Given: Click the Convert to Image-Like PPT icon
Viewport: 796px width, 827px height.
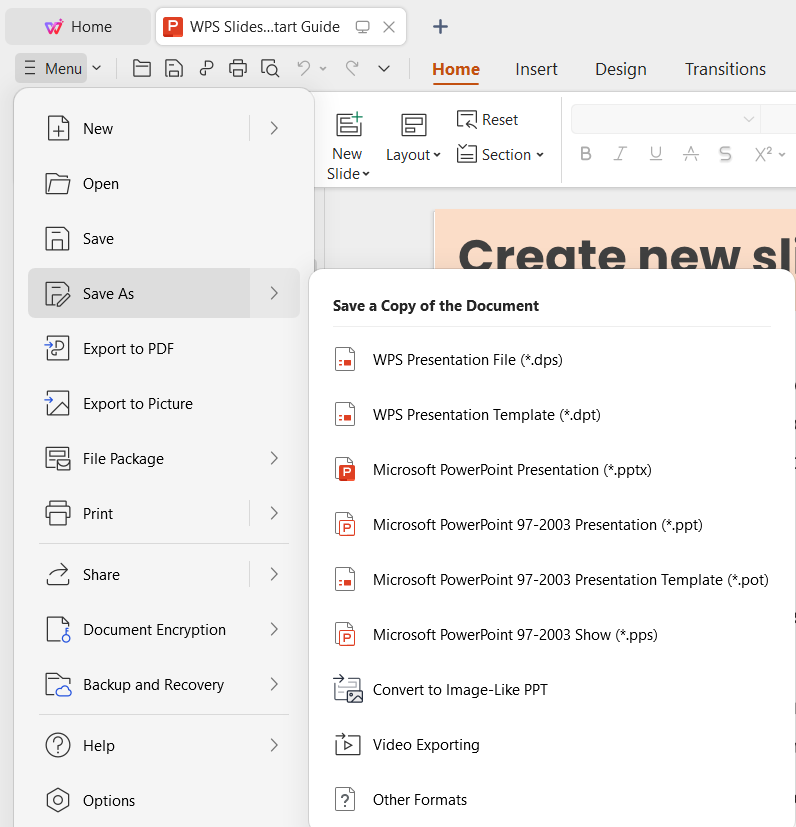Looking at the screenshot, I should point(347,690).
